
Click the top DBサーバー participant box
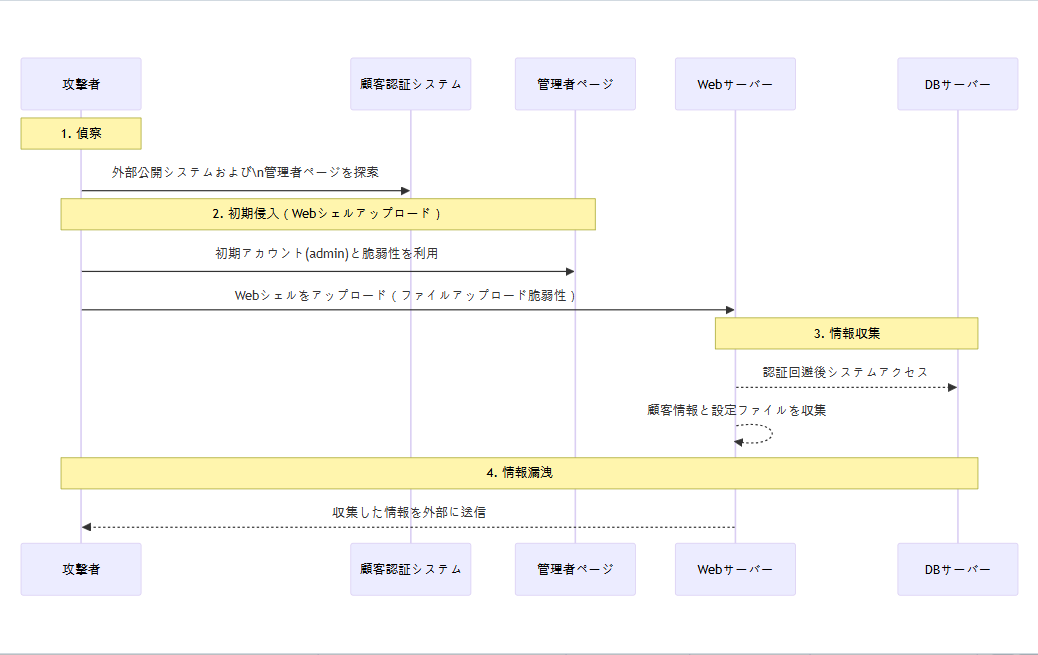click(x=958, y=84)
